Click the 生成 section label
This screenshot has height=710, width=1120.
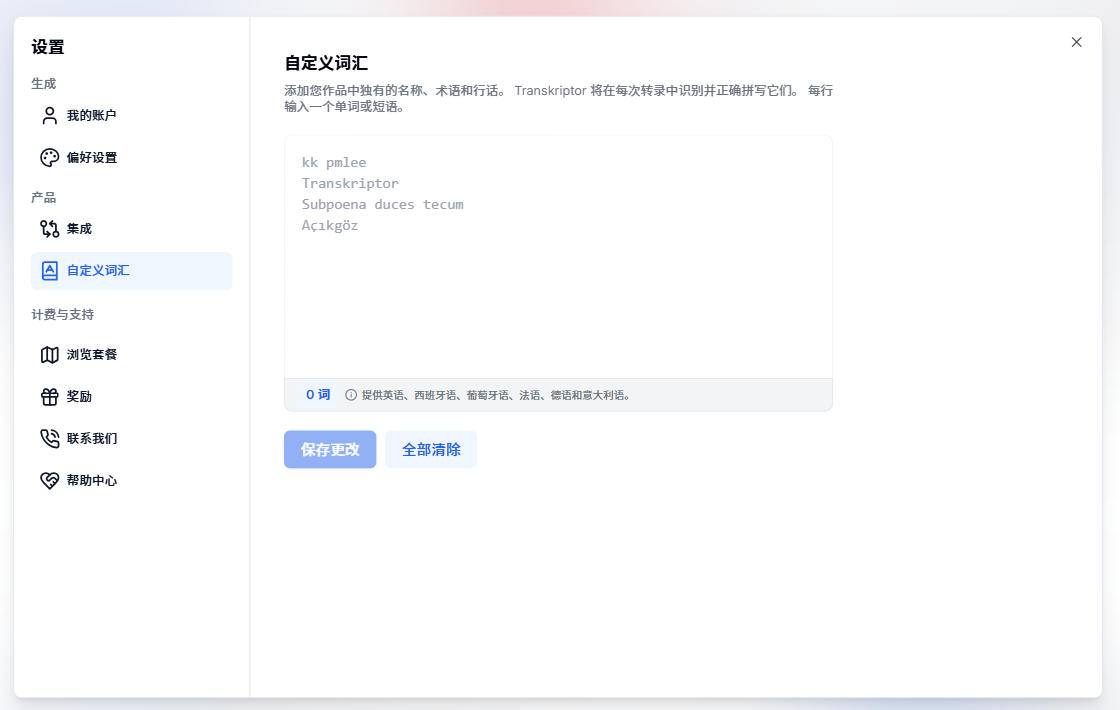tap(44, 84)
